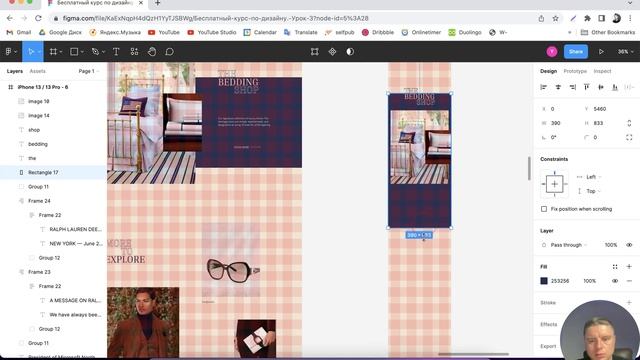Viewport: 640px width, 360px height.
Task: Open a new browser tab
Action: tap(158, 3)
